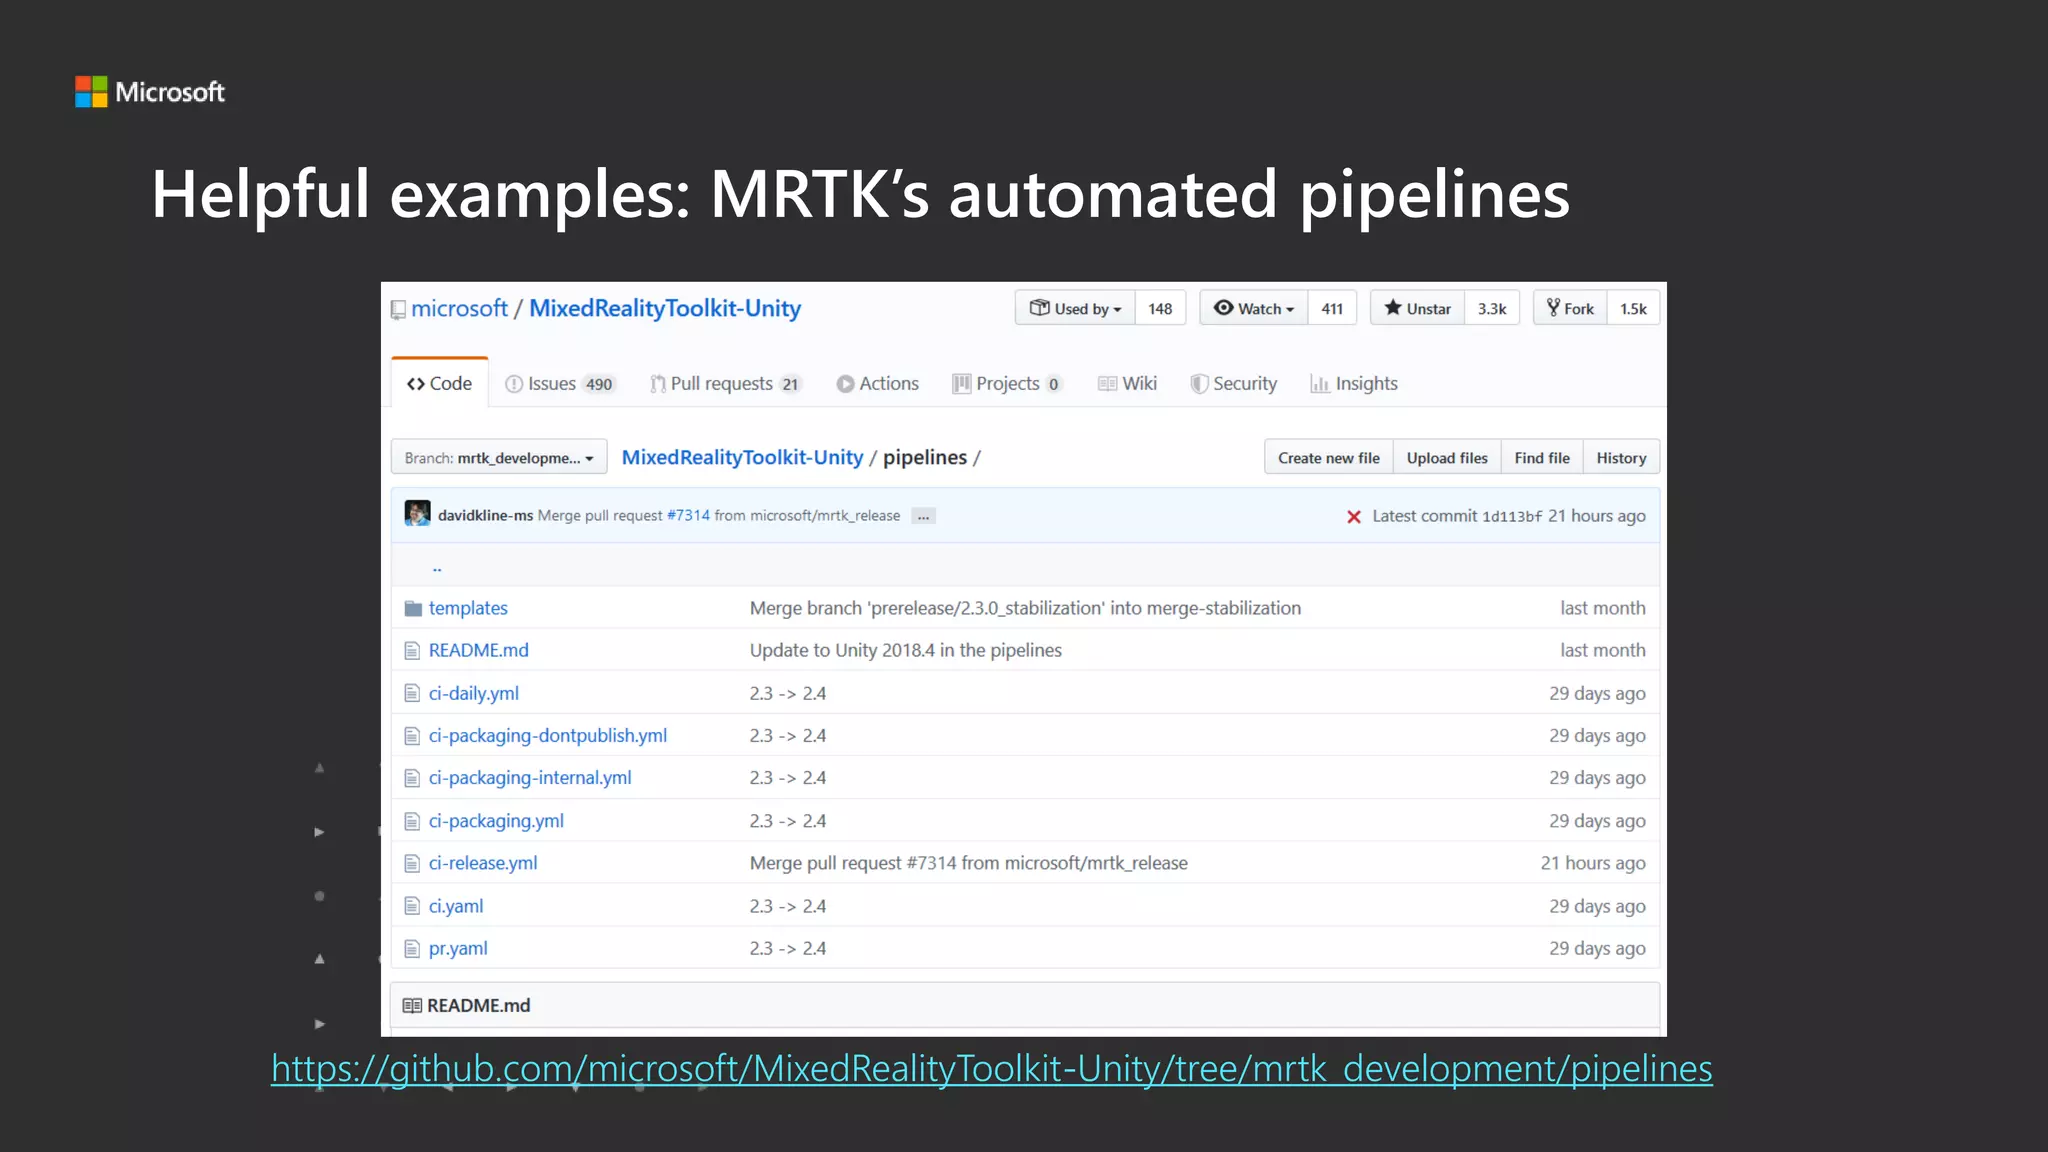Expand commit message ellipsis button
Image resolution: width=2048 pixels, height=1152 pixels.
(x=923, y=516)
